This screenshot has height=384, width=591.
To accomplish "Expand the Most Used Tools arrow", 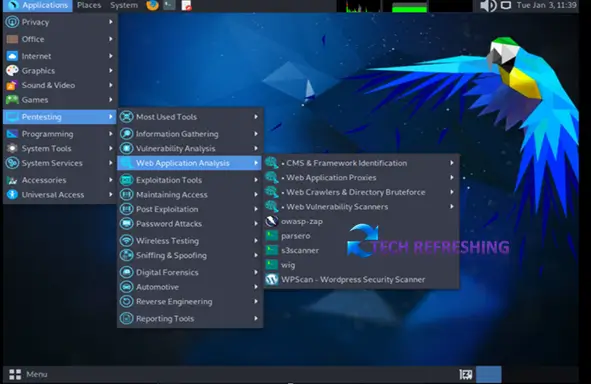I will 256,117.
